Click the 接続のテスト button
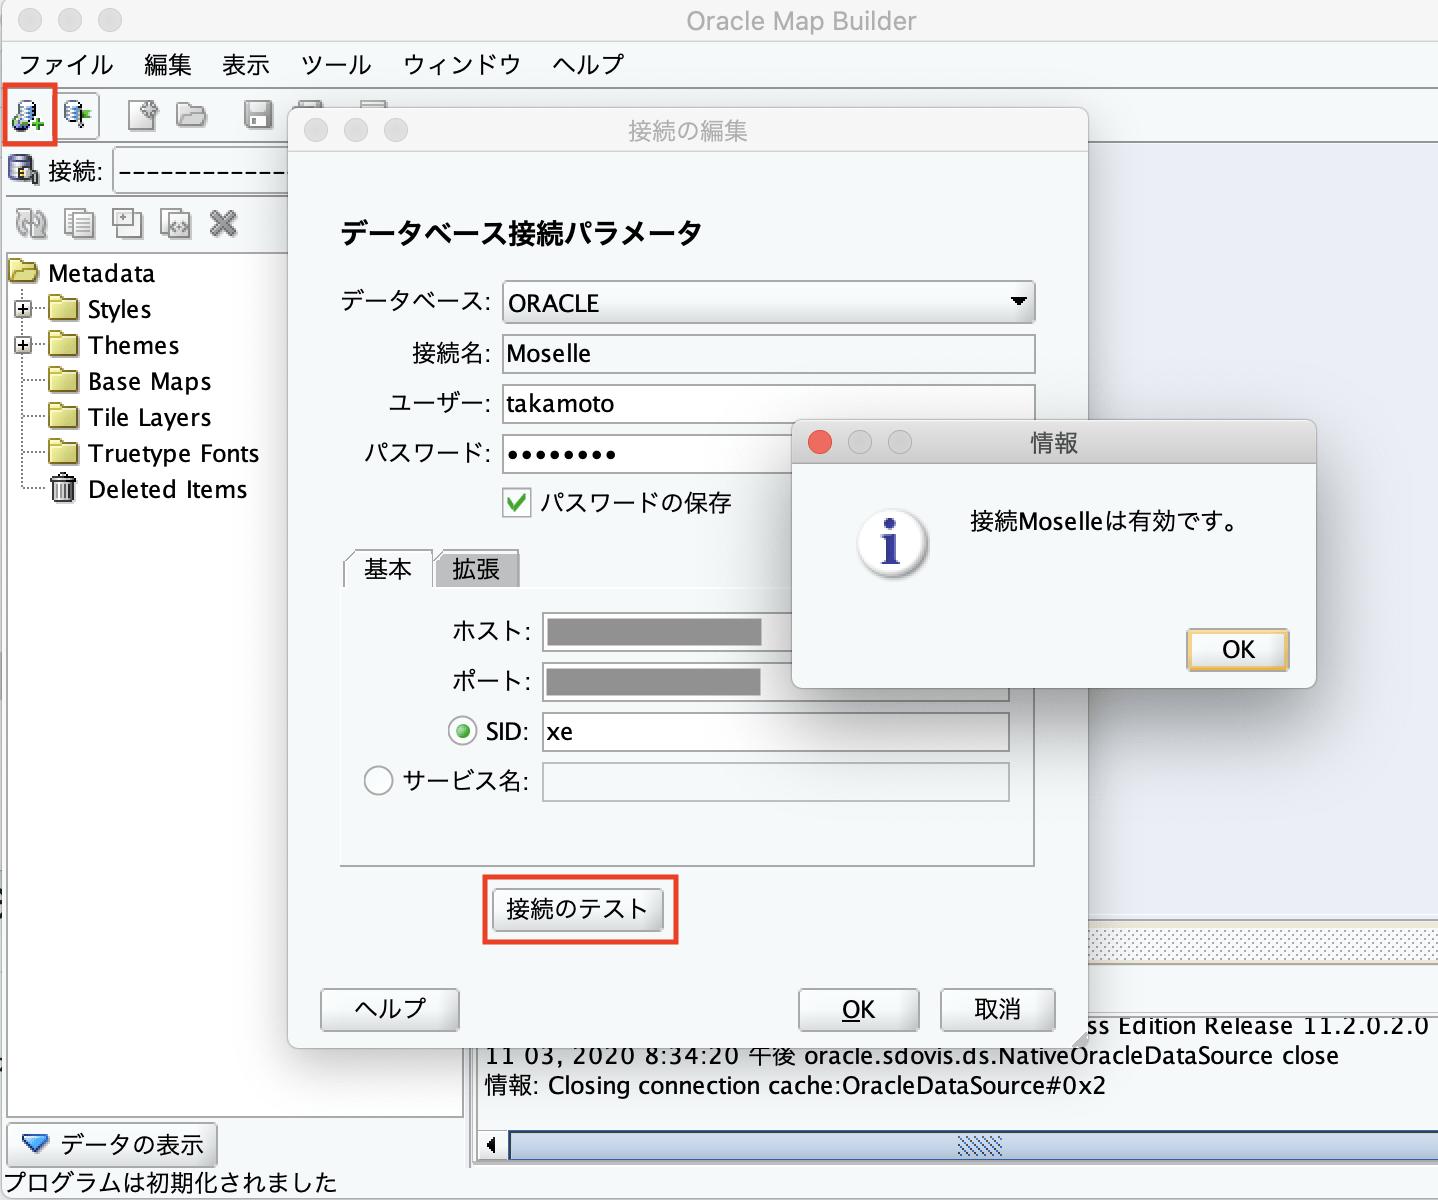Viewport: 1438px width, 1200px height. (577, 909)
